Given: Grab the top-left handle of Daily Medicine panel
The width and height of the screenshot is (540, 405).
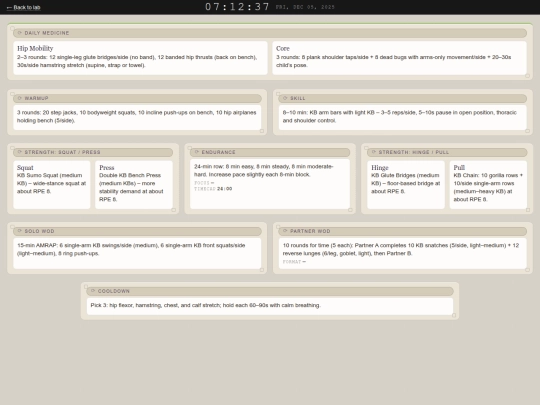Looking at the screenshot, I should point(12,29).
